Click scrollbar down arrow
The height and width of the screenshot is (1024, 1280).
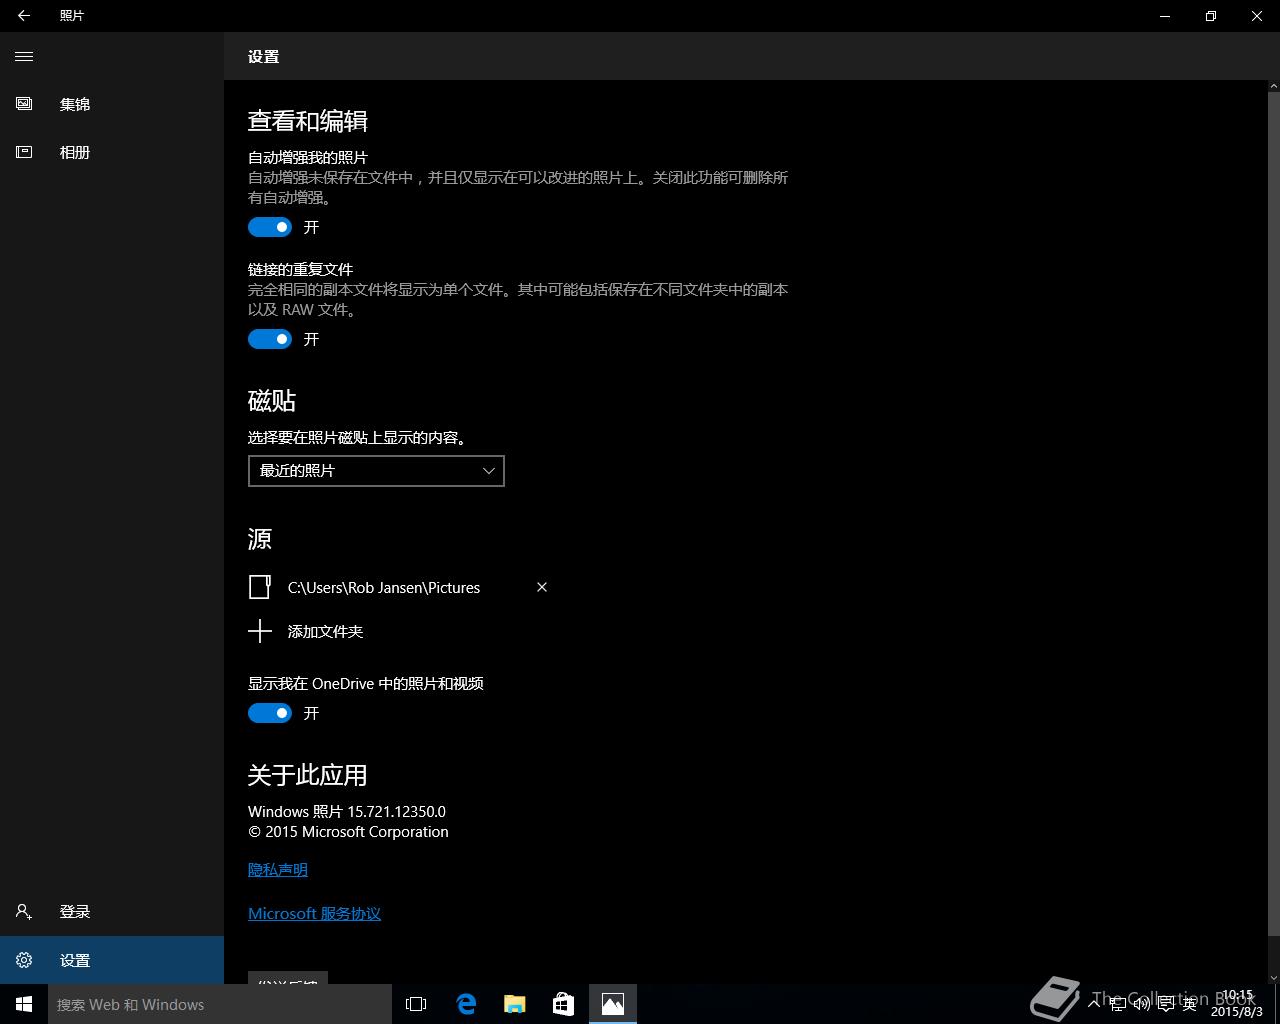[x=1273, y=977]
